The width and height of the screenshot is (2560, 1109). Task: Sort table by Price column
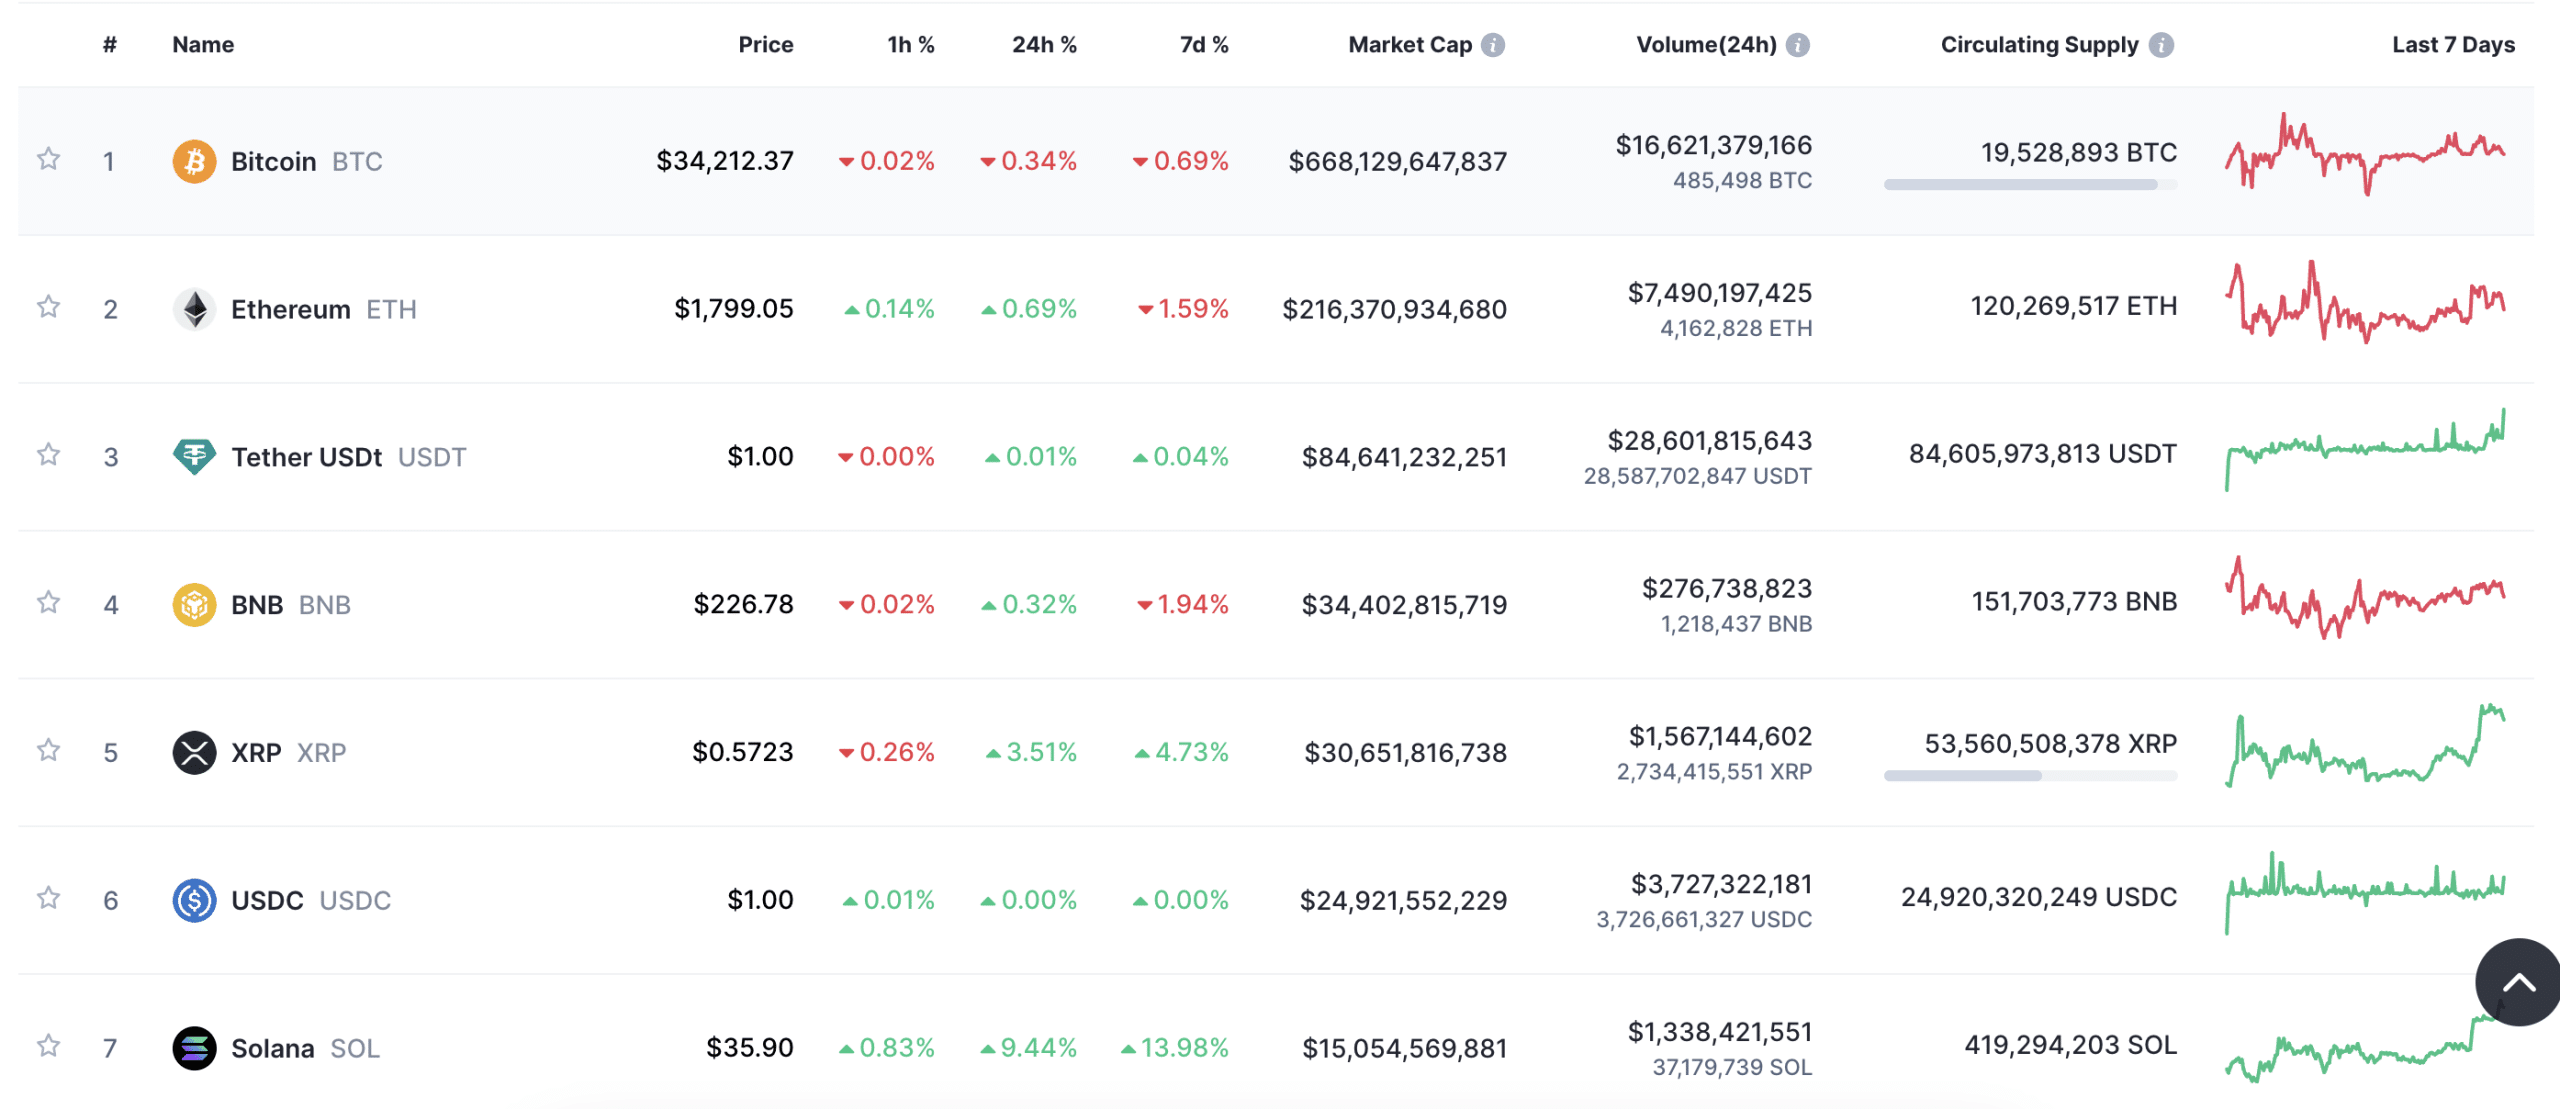pos(766,45)
